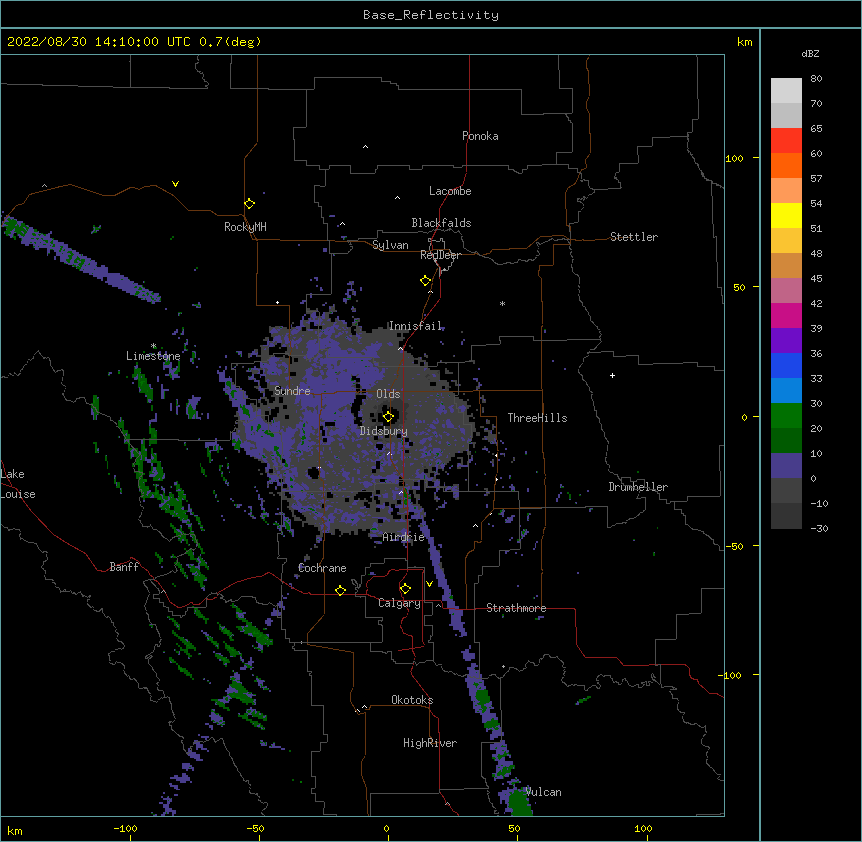Screen dimensions: 862x842
Task: Pick the dark green 20 dBZ legend swatch
Action: (786, 441)
